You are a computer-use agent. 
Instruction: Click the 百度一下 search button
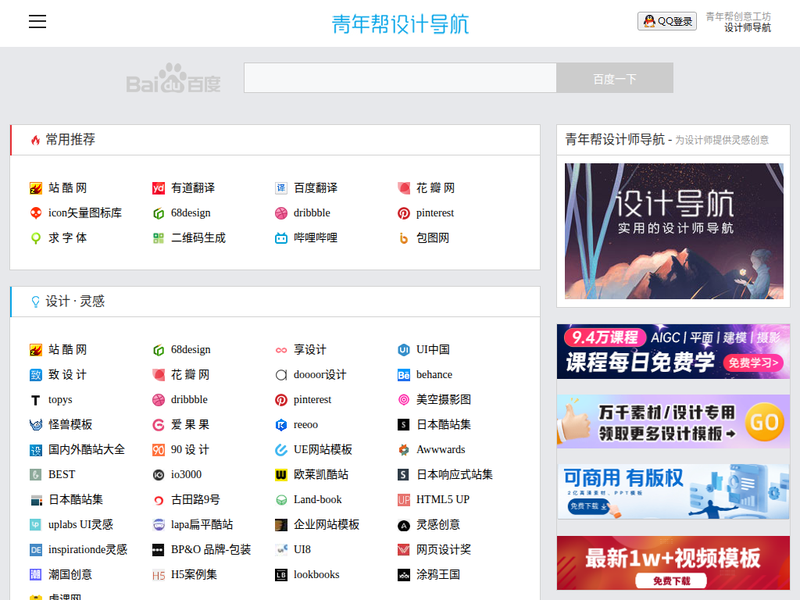pos(615,78)
